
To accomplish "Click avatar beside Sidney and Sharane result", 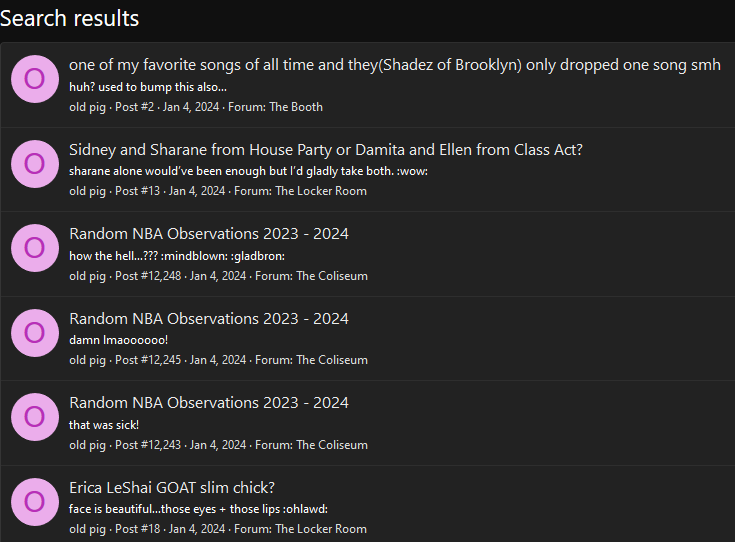I will (34, 163).
